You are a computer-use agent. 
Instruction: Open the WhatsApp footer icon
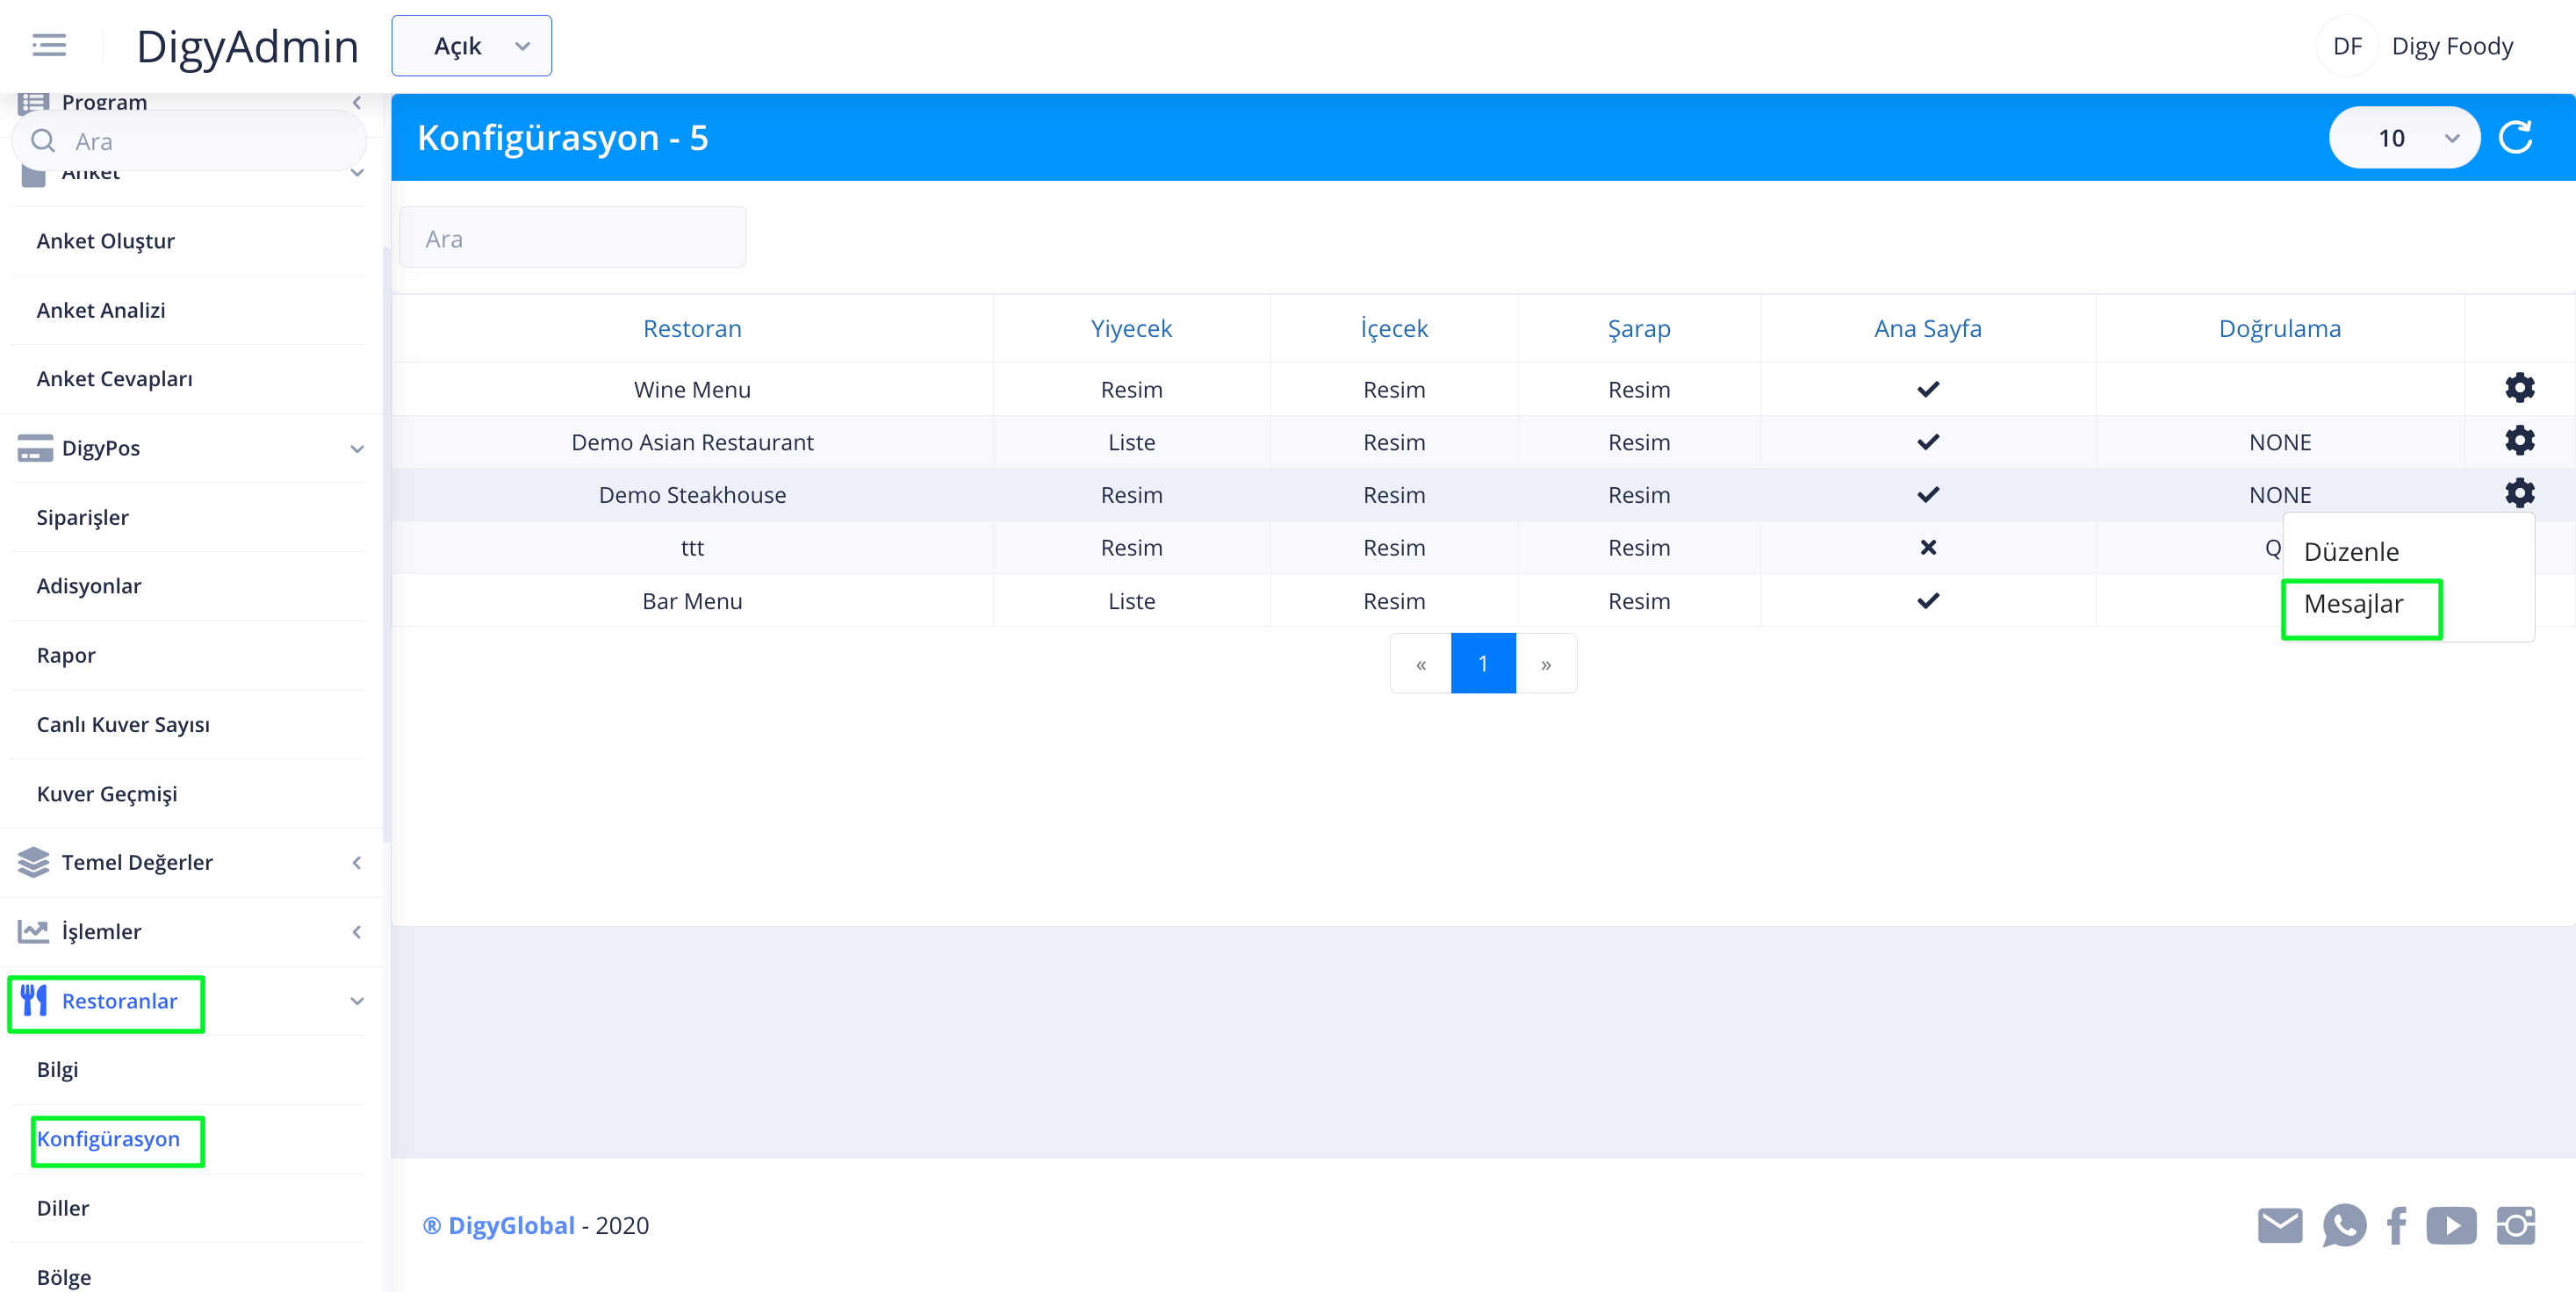tap(2343, 1225)
